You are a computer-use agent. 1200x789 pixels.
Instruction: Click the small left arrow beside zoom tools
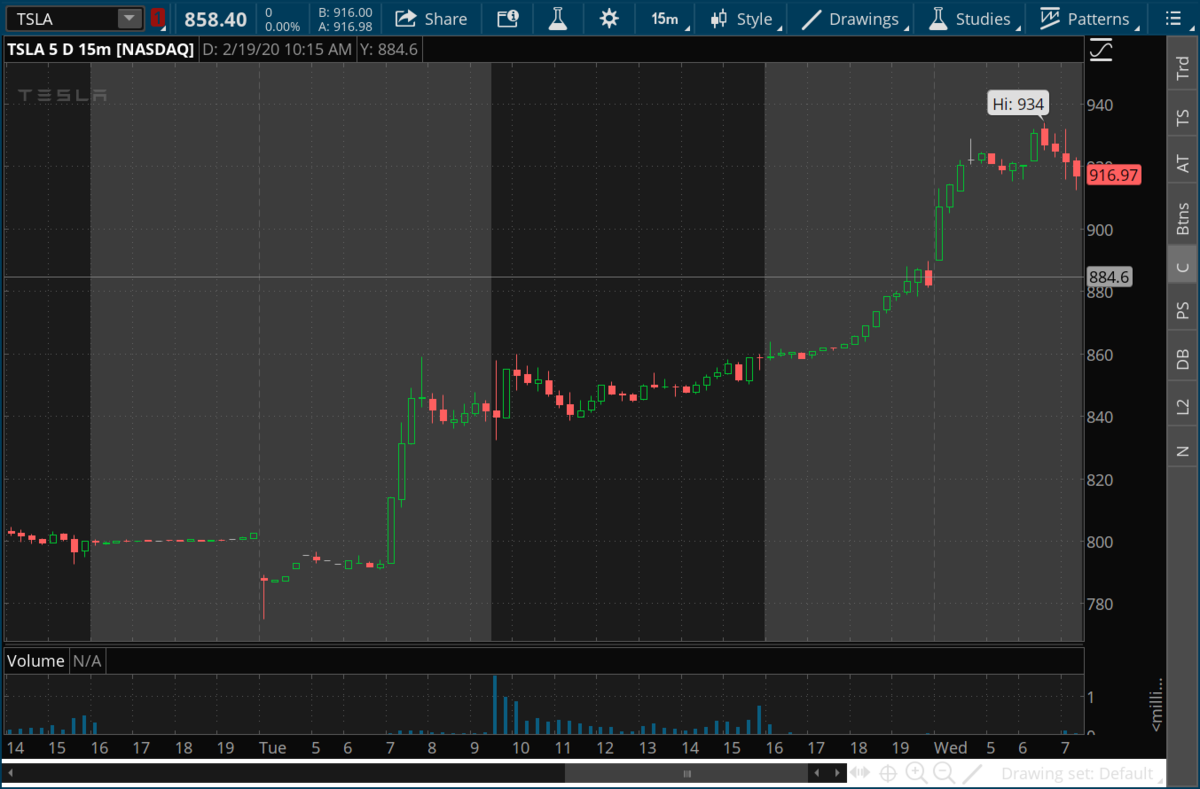[818, 773]
